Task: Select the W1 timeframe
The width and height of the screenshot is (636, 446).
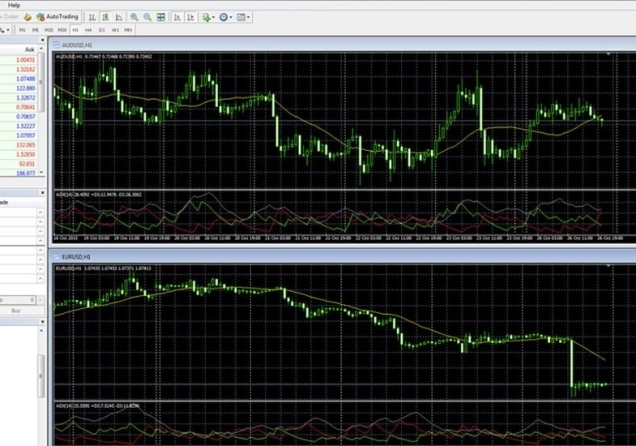Action: [x=115, y=30]
